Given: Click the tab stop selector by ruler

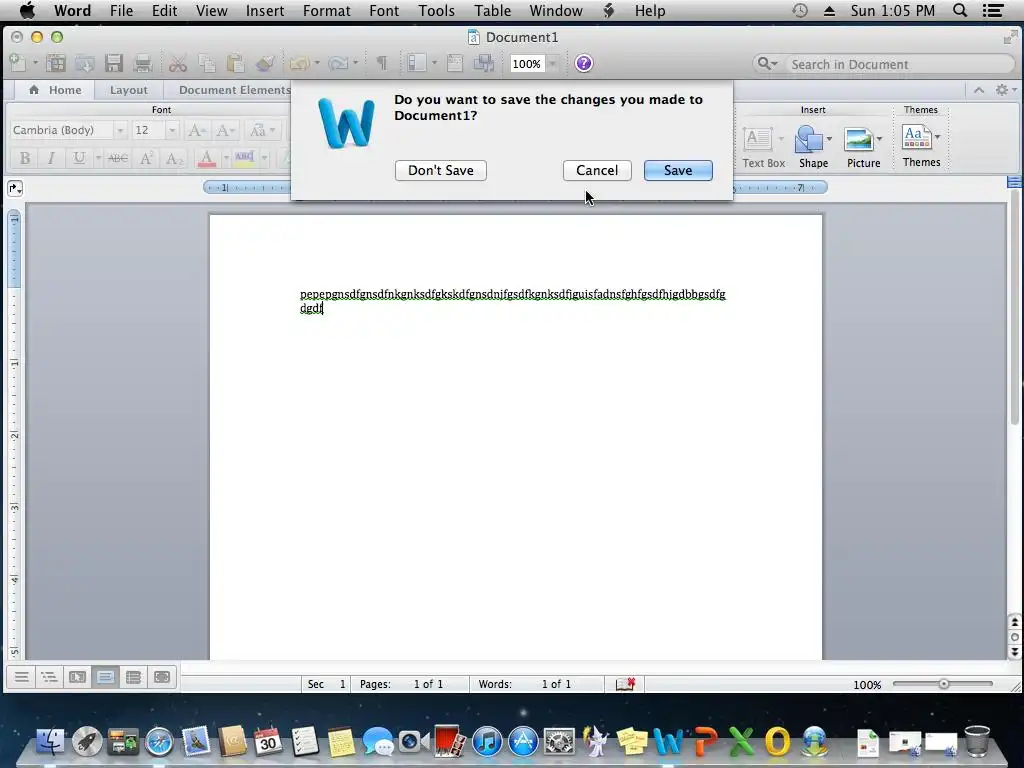Looking at the screenshot, I should 15,189.
